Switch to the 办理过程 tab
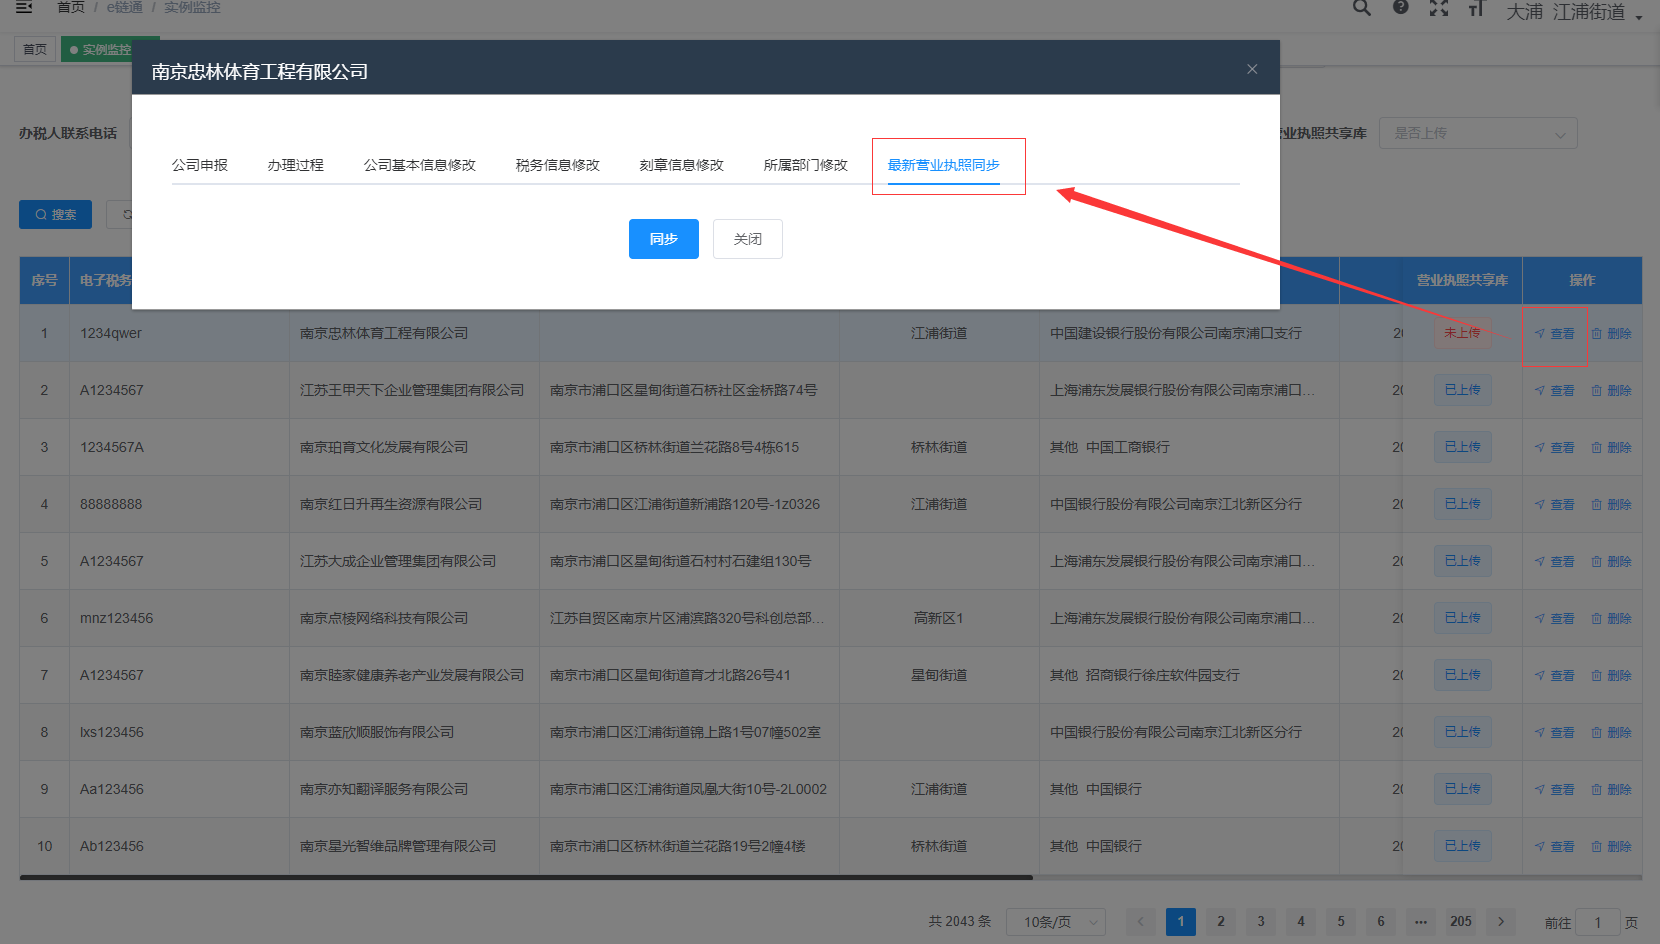1660x944 pixels. point(296,165)
